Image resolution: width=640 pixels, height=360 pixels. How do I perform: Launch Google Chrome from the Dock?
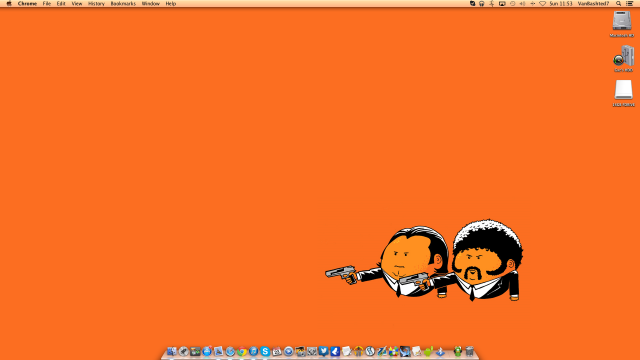tap(242, 351)
